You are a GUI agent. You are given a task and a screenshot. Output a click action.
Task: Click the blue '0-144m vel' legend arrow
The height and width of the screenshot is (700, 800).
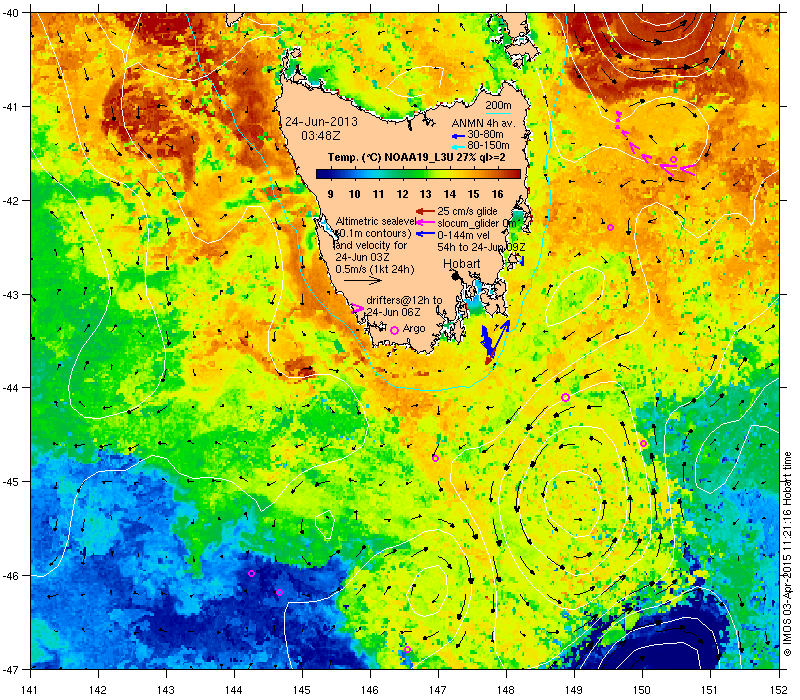425,234
